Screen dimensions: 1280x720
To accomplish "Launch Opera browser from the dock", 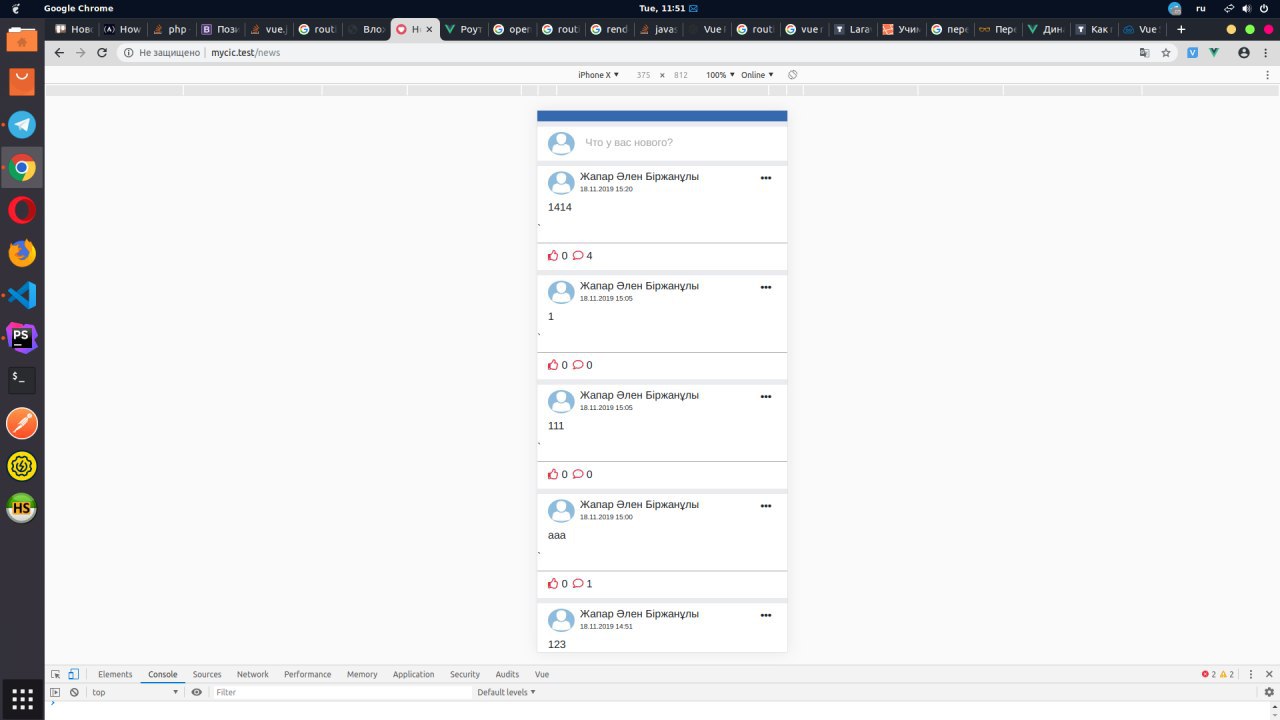I will click(22, 210).
